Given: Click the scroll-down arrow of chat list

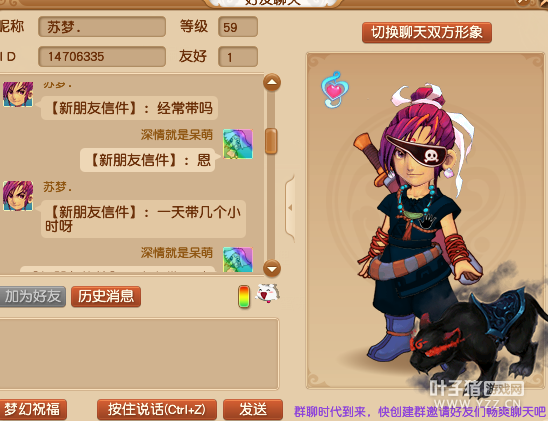Looking at the screenshot, I should point(272,268).
